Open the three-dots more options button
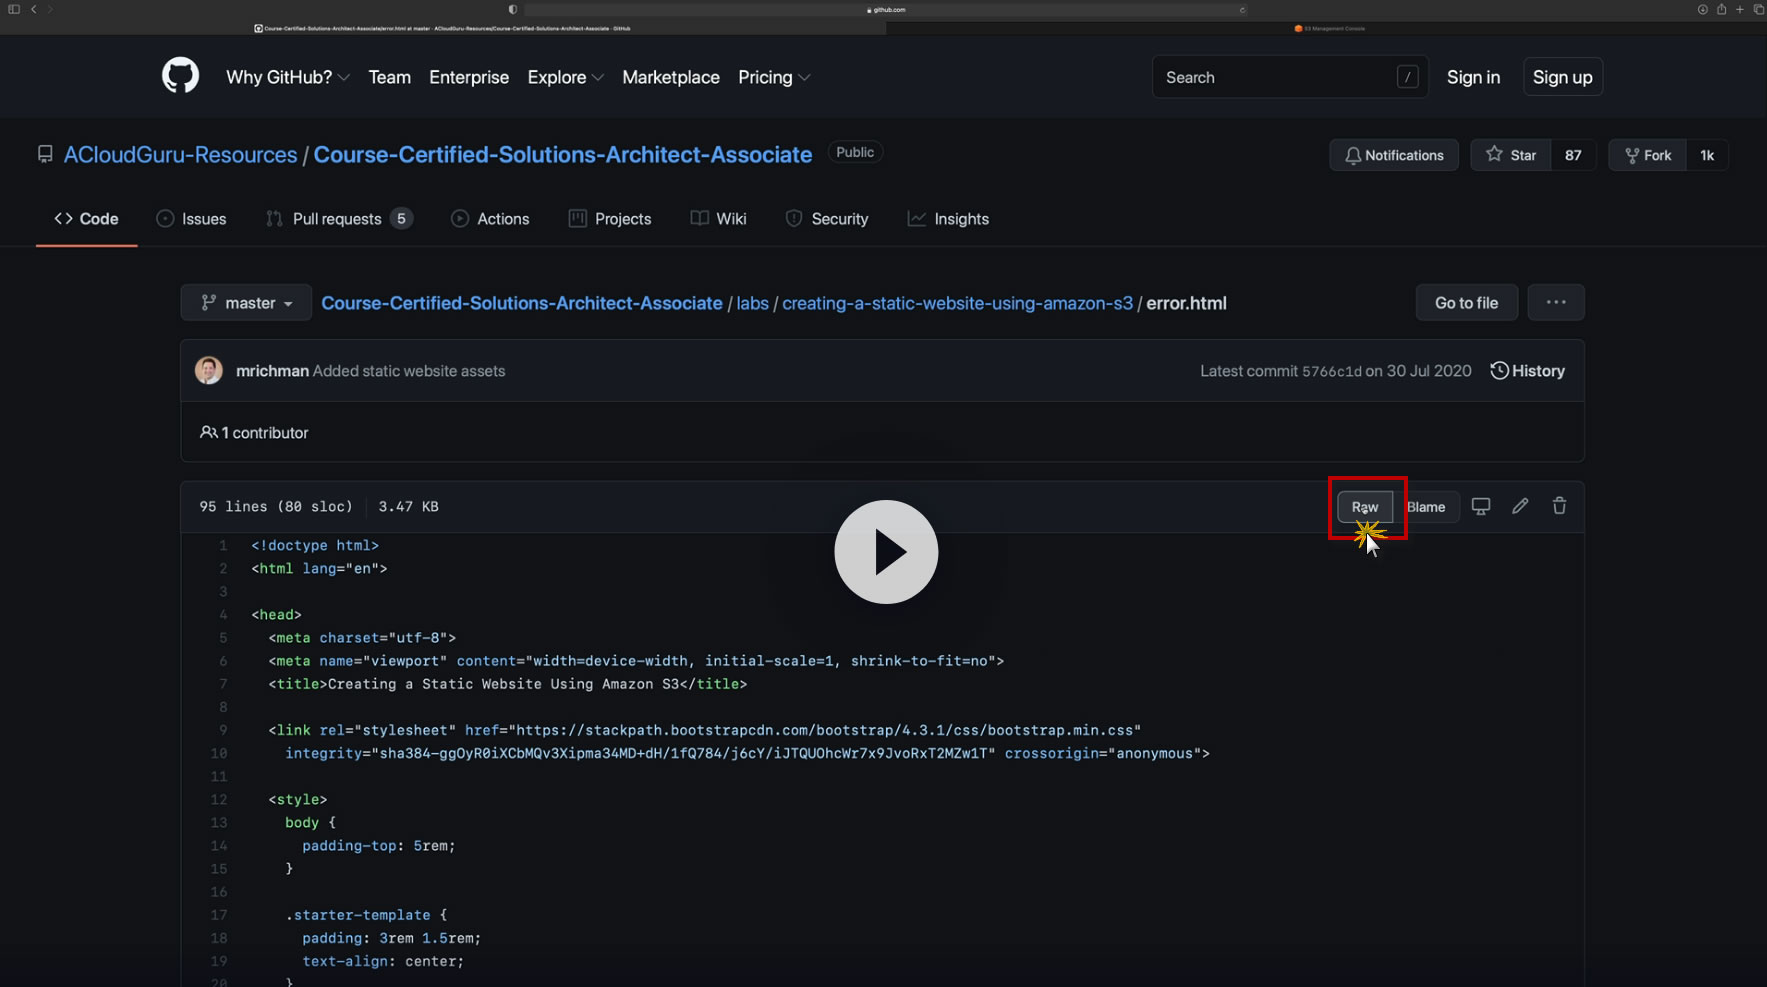The height and width of the screenshot is (987, 1767). [1555, 303]
